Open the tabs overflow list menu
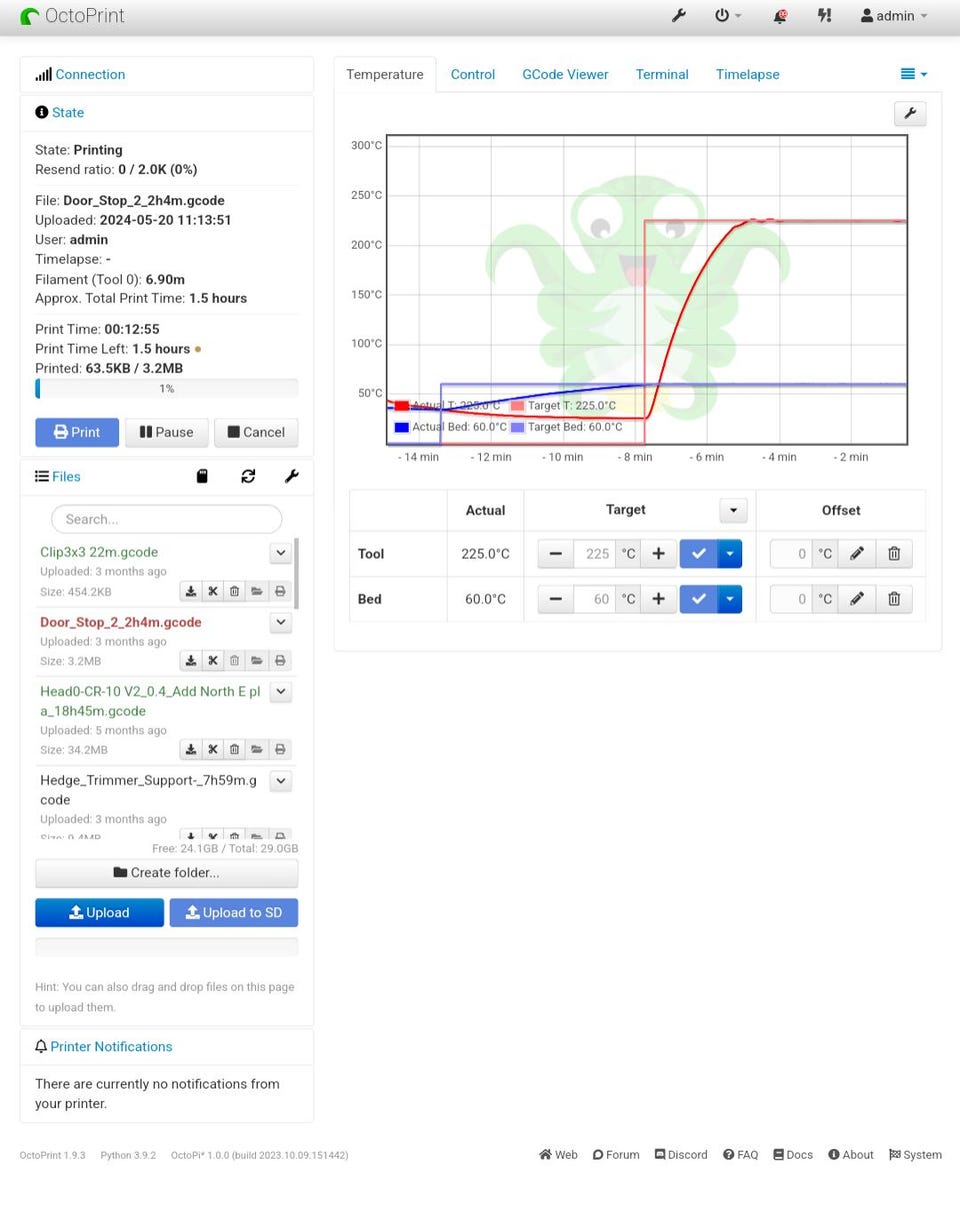Screen dimensions: 960x1228 tap(914, 74)
